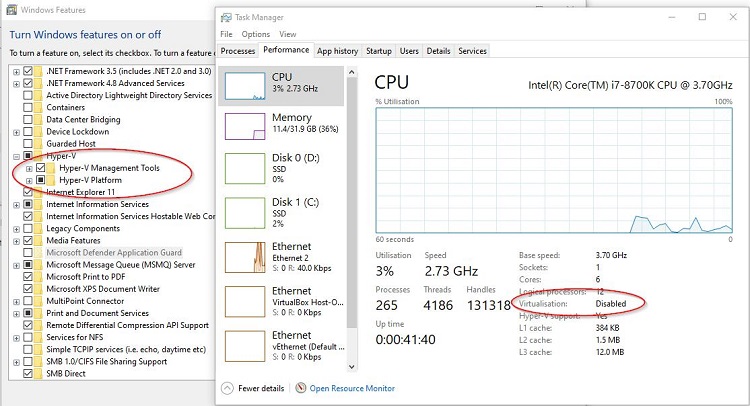Uncheck SMB Direct checkbox

28,373
